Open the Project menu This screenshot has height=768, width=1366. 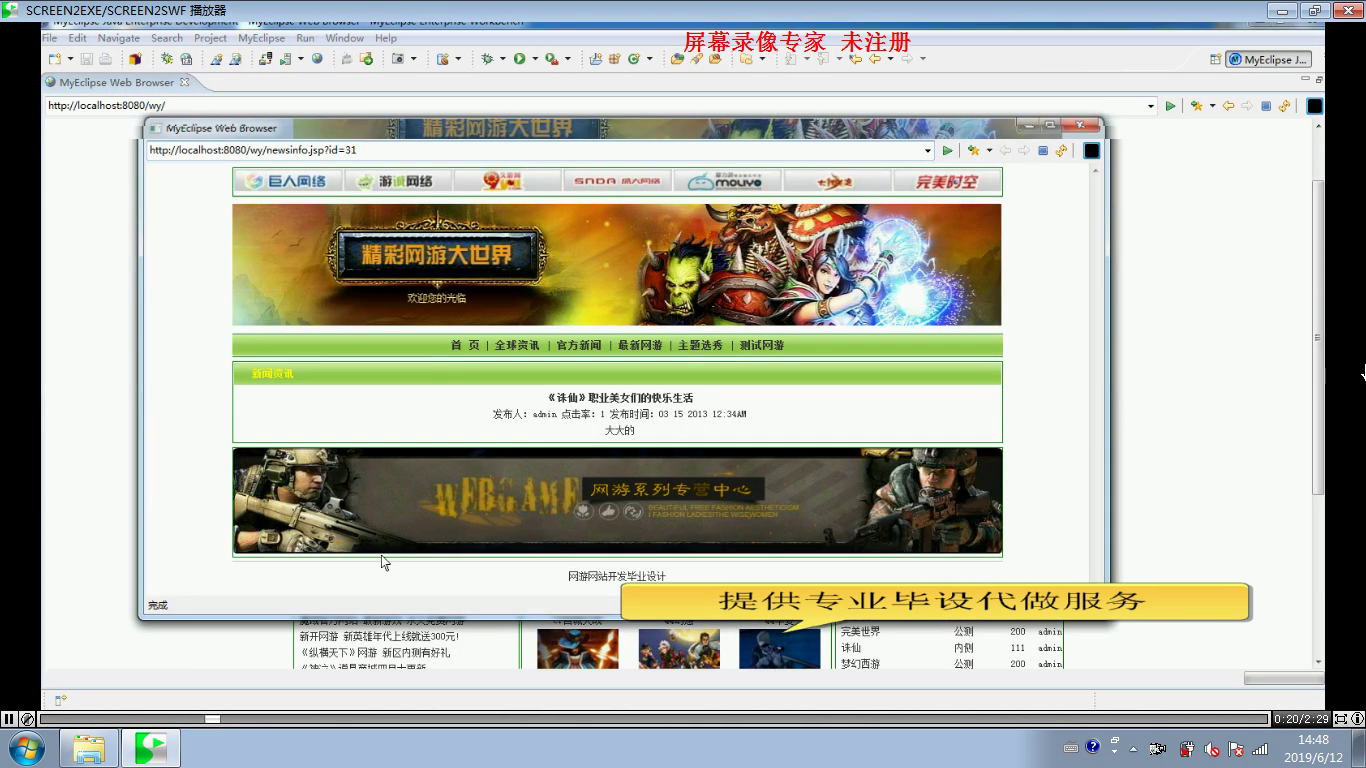pyautogui.click(x=210, y=38)
